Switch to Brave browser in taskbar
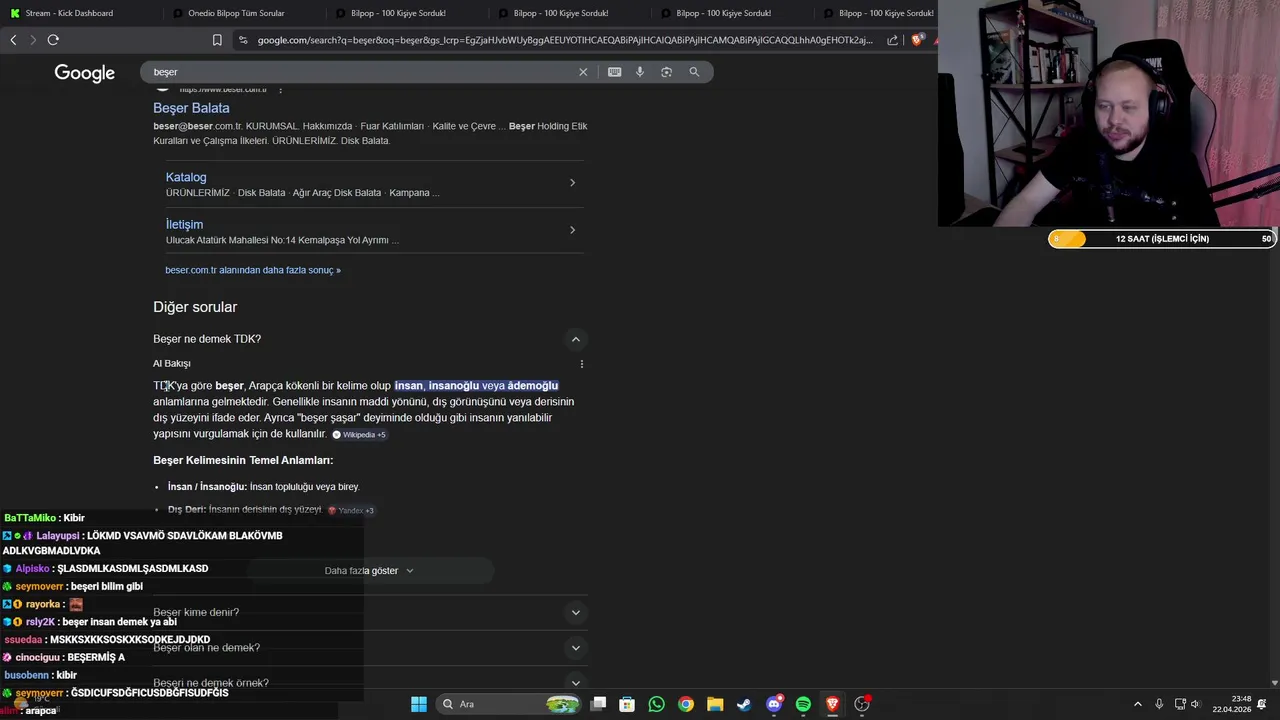 click(832, 704)
